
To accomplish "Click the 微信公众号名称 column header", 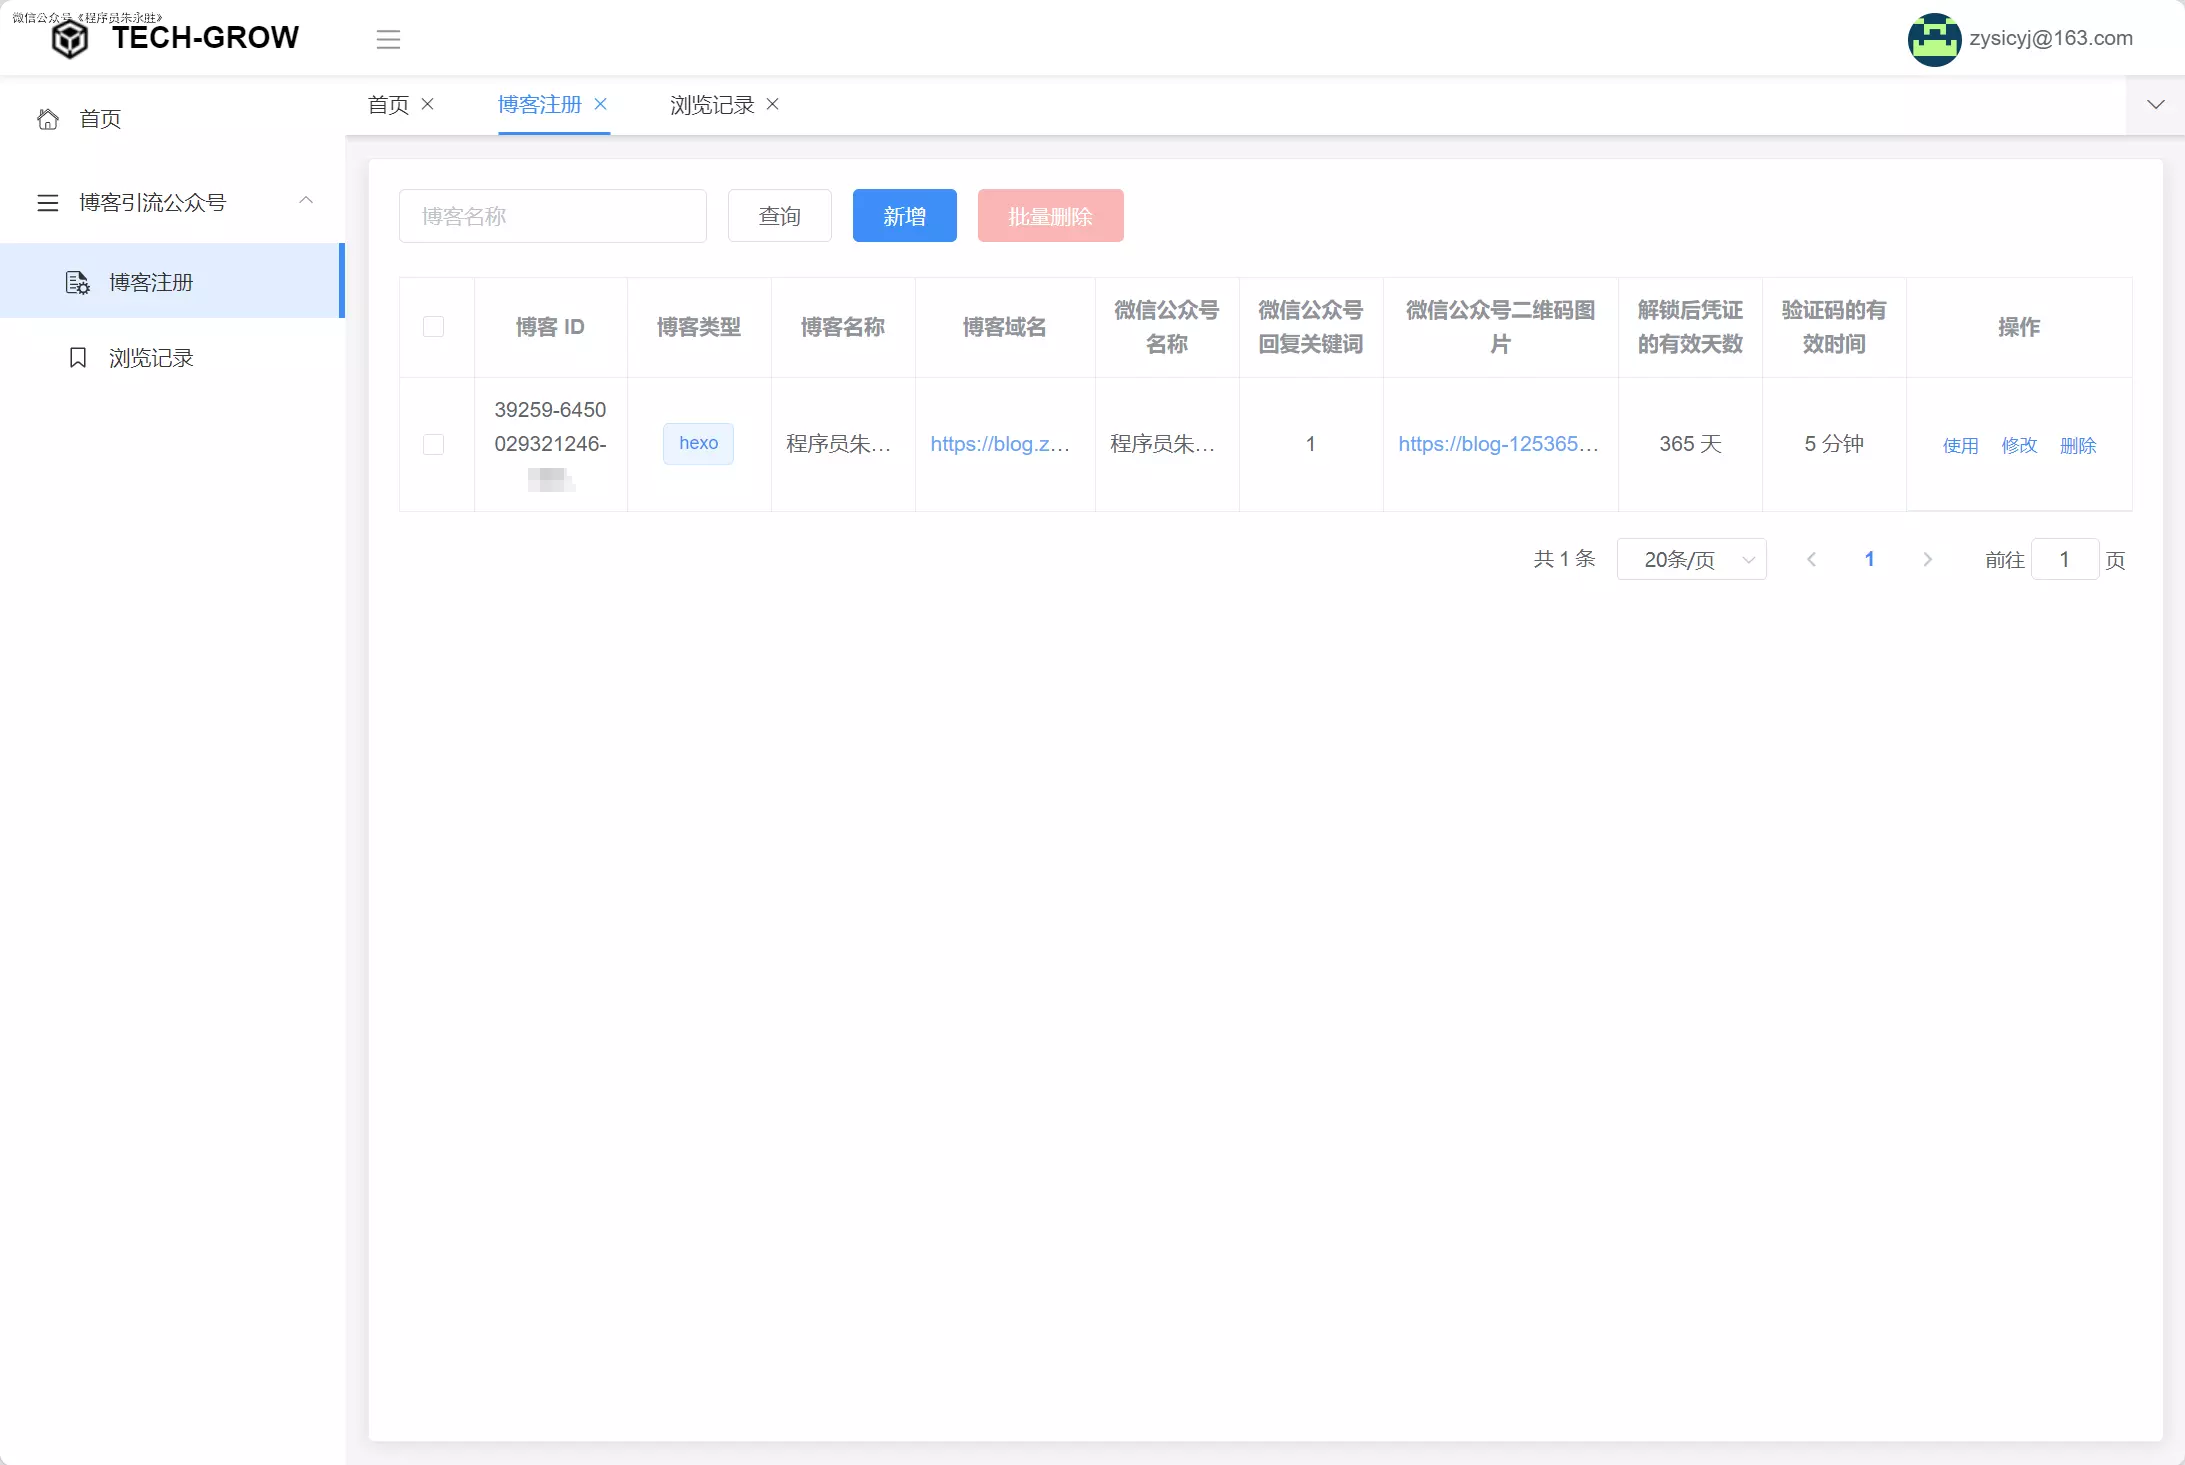I will click(x=1167, y=327).
